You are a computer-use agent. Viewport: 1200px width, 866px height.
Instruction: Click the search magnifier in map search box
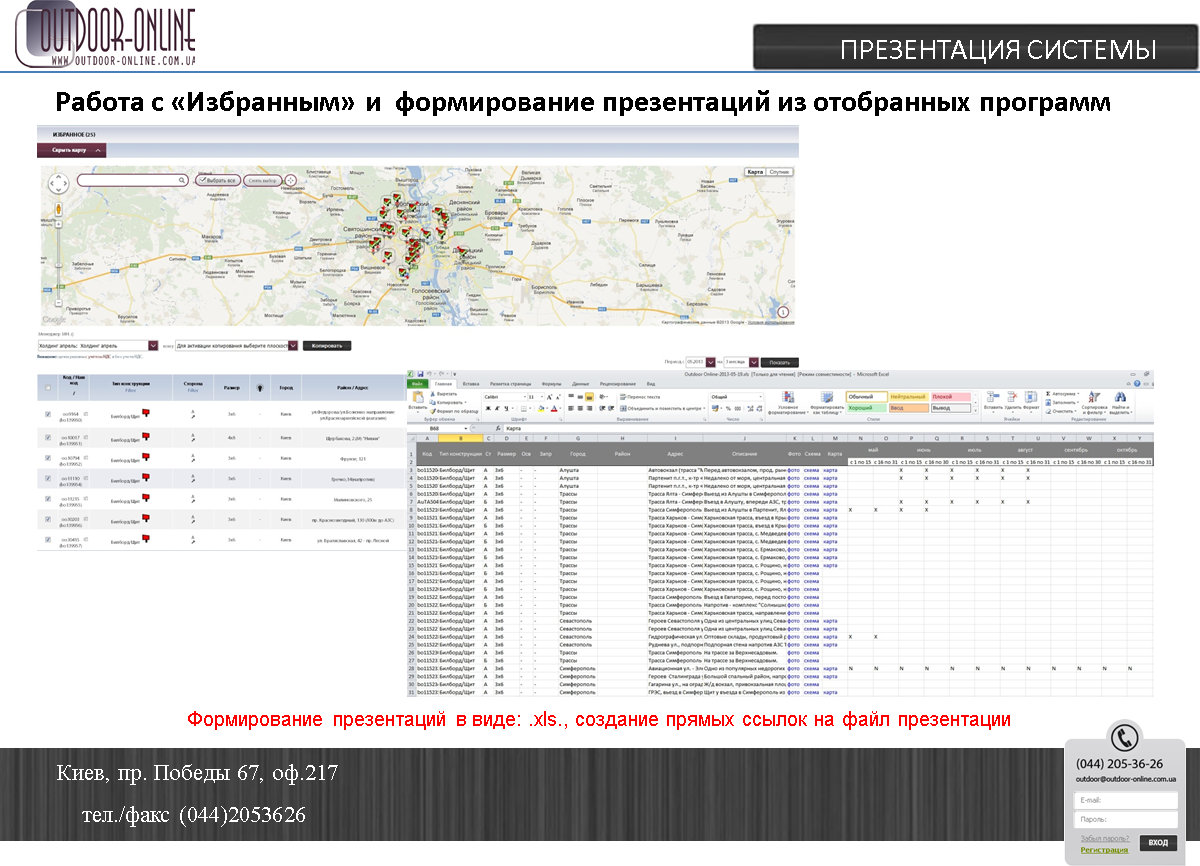(182, 180)
